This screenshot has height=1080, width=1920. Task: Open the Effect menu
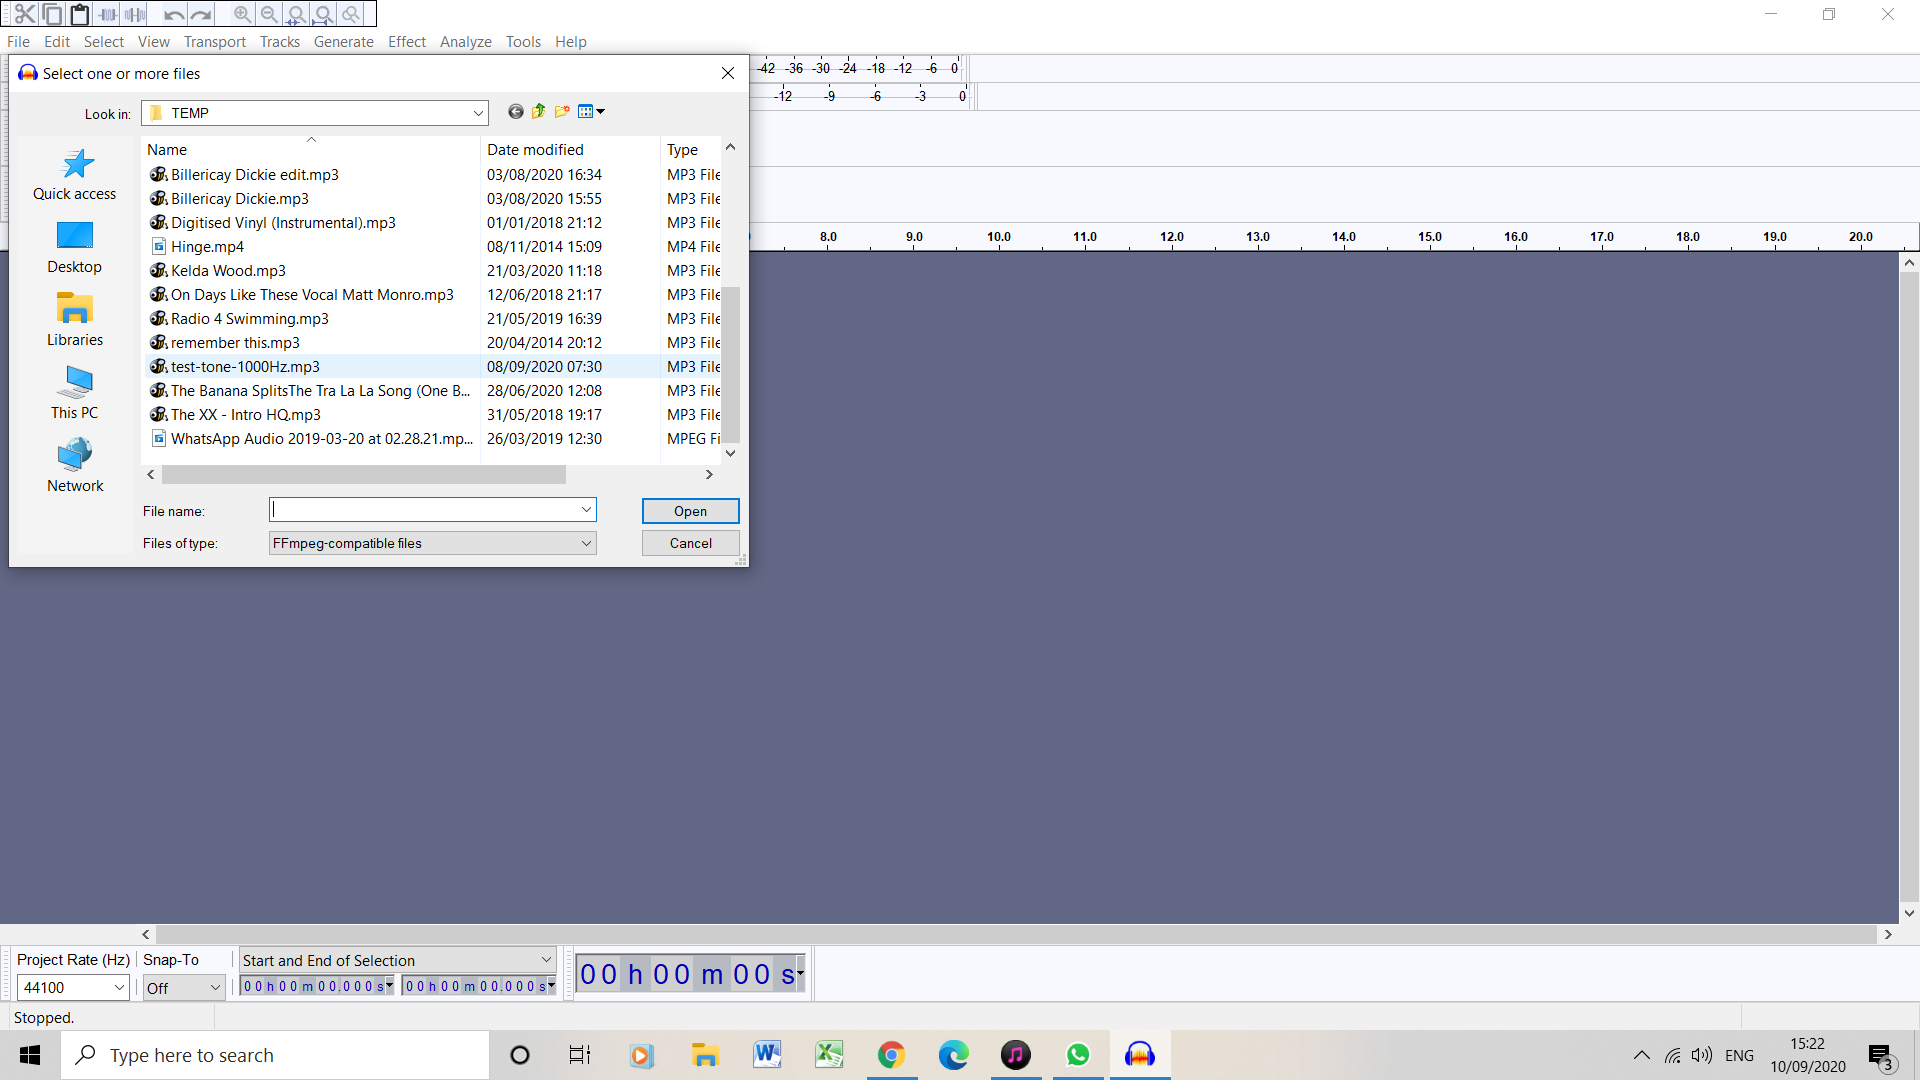click(407, 42)
